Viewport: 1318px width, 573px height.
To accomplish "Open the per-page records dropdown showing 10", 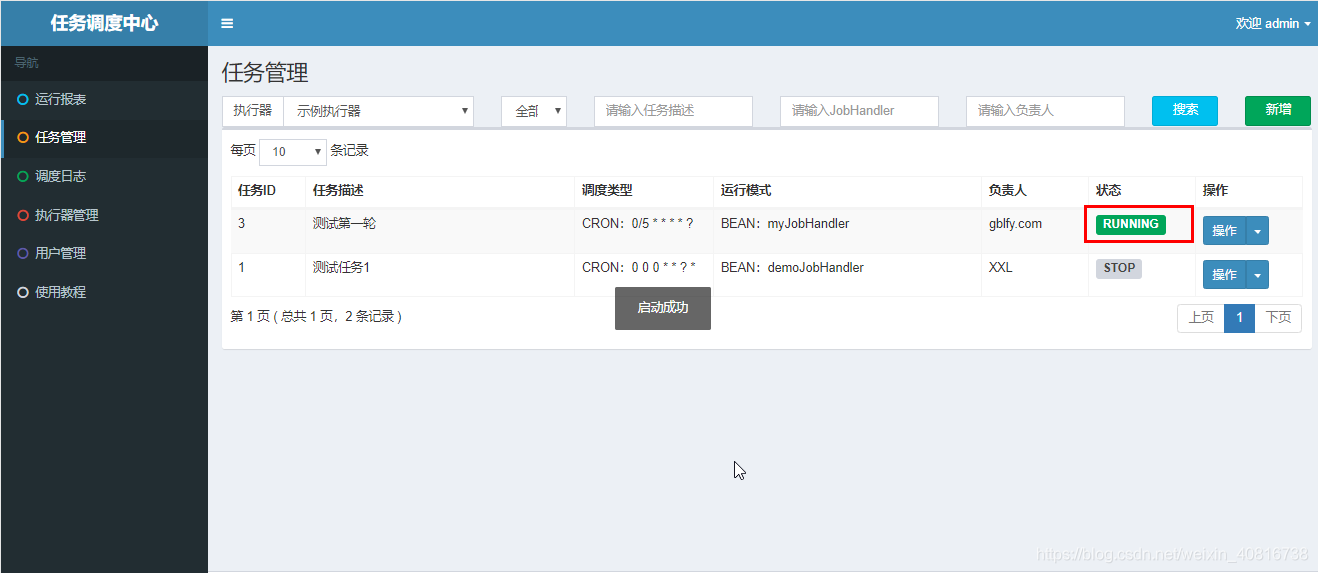I will coord(293,151).
